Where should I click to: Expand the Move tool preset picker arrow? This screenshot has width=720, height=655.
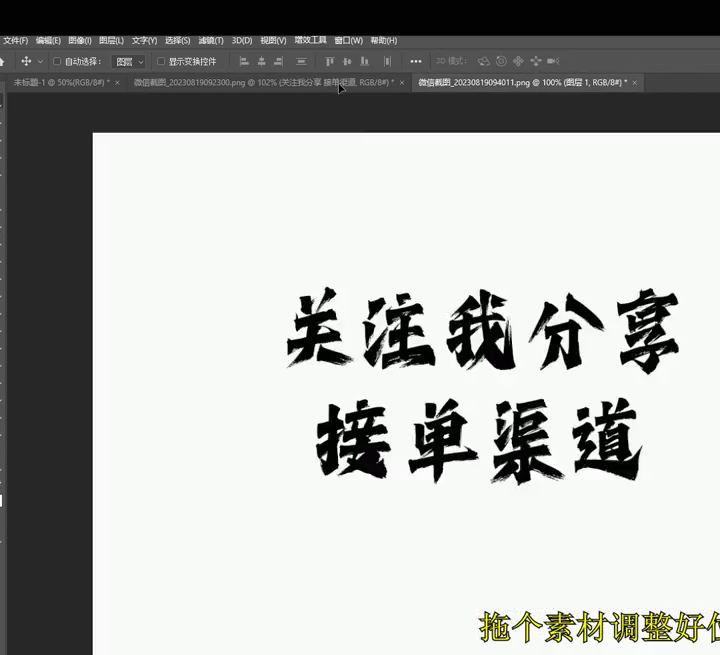40,62
